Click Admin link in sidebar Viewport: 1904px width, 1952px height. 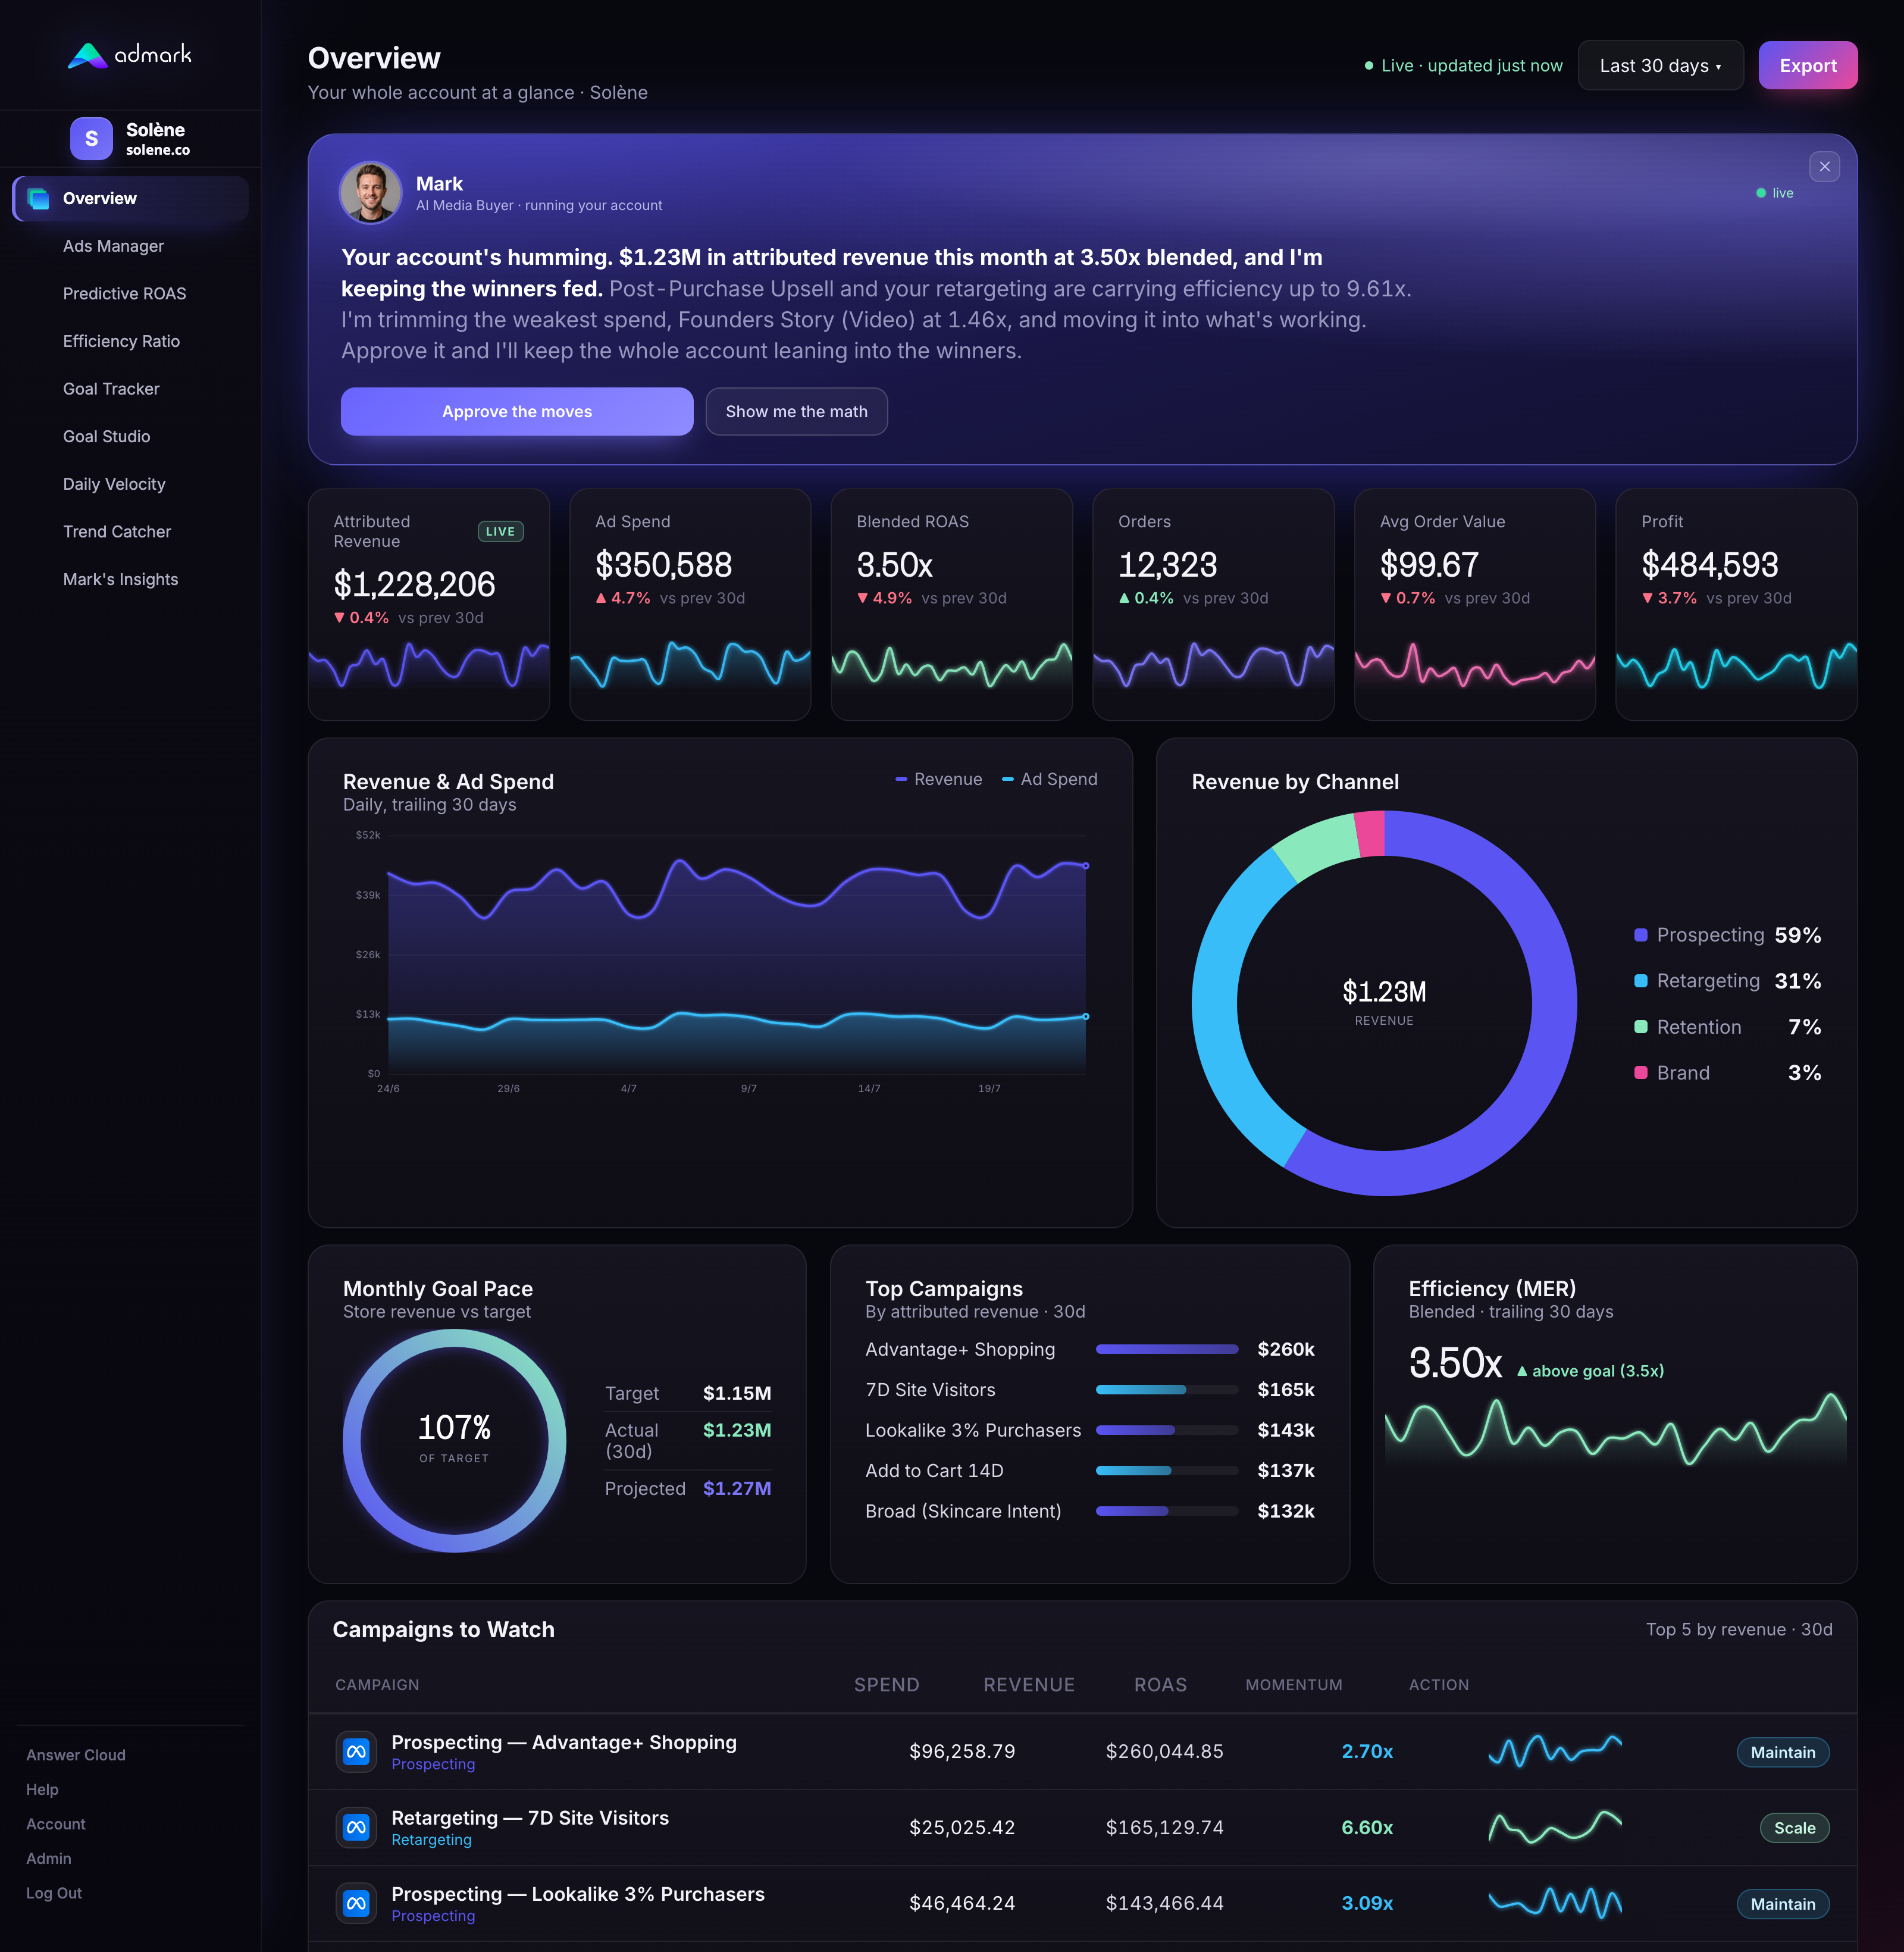pyautogui.click(x=49, y=1858)
